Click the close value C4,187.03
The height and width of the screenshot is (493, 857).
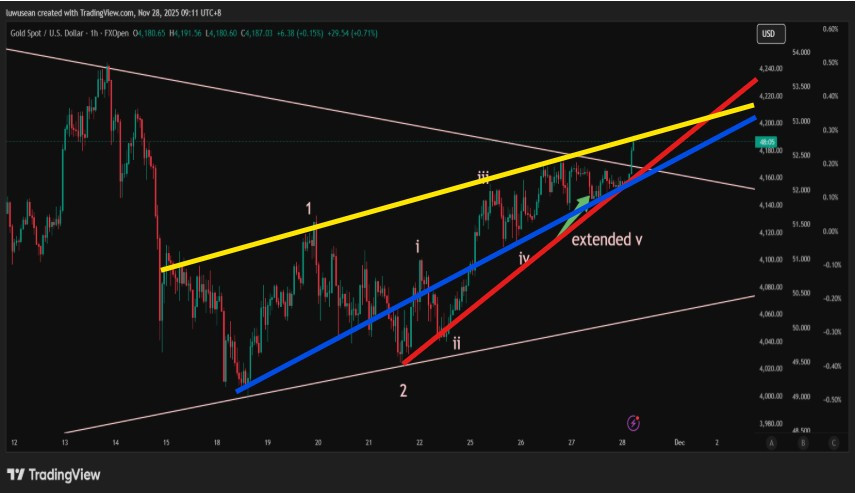pos(256,33)
